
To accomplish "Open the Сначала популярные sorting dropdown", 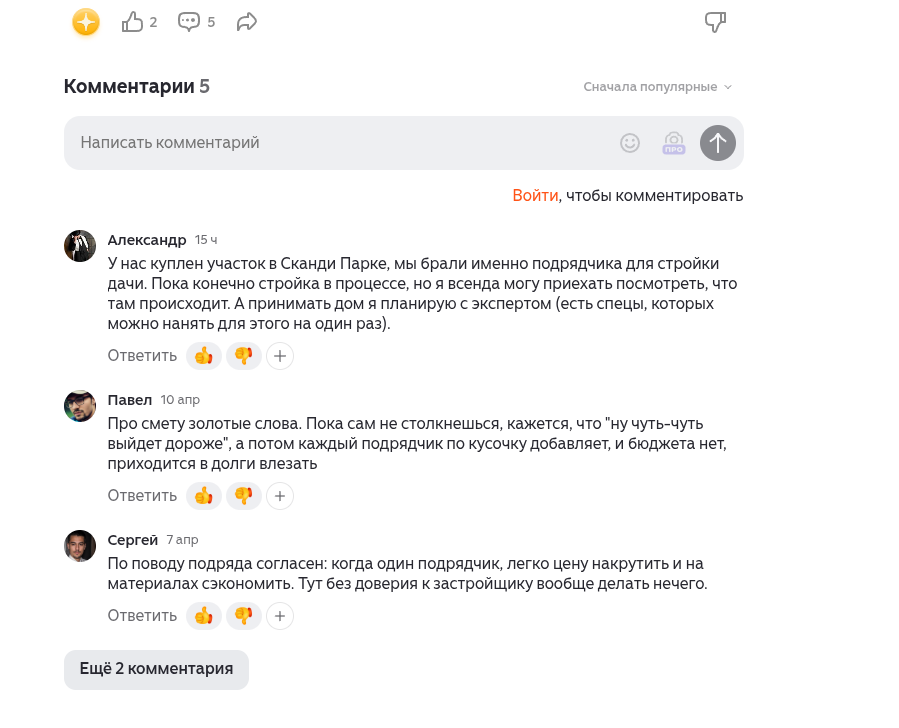I will point(658,87).
